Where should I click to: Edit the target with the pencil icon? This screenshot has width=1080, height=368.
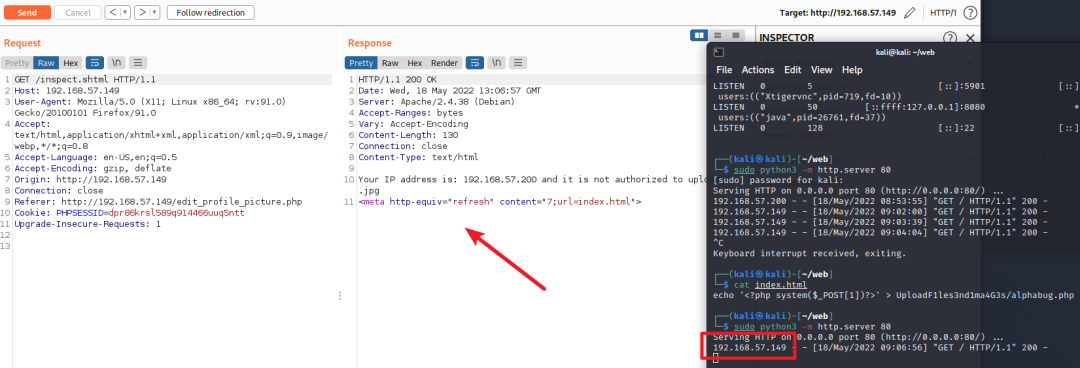(909, 12)
